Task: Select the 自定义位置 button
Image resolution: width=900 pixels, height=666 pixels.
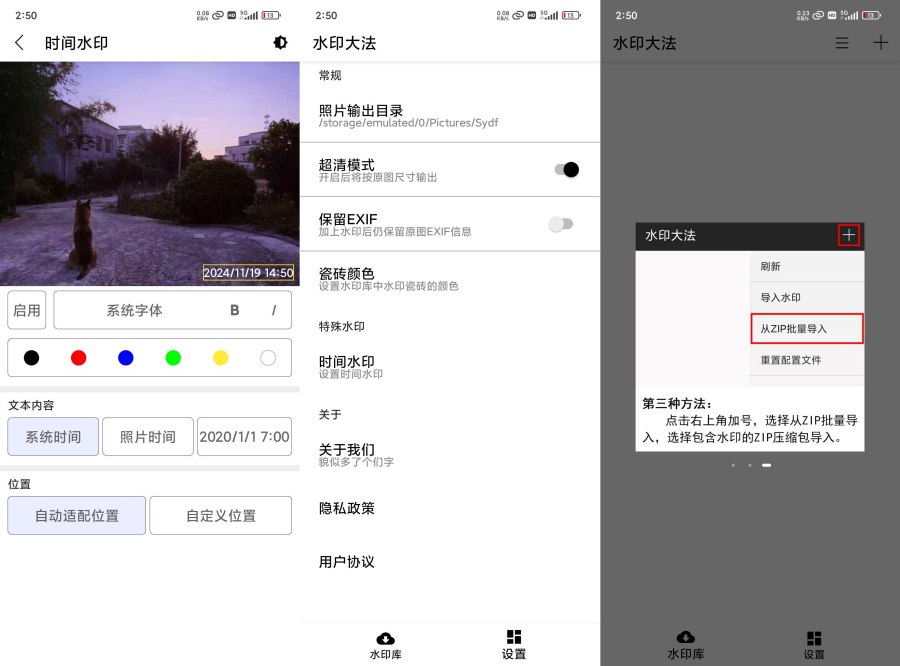Action: (x=220, y=515)
